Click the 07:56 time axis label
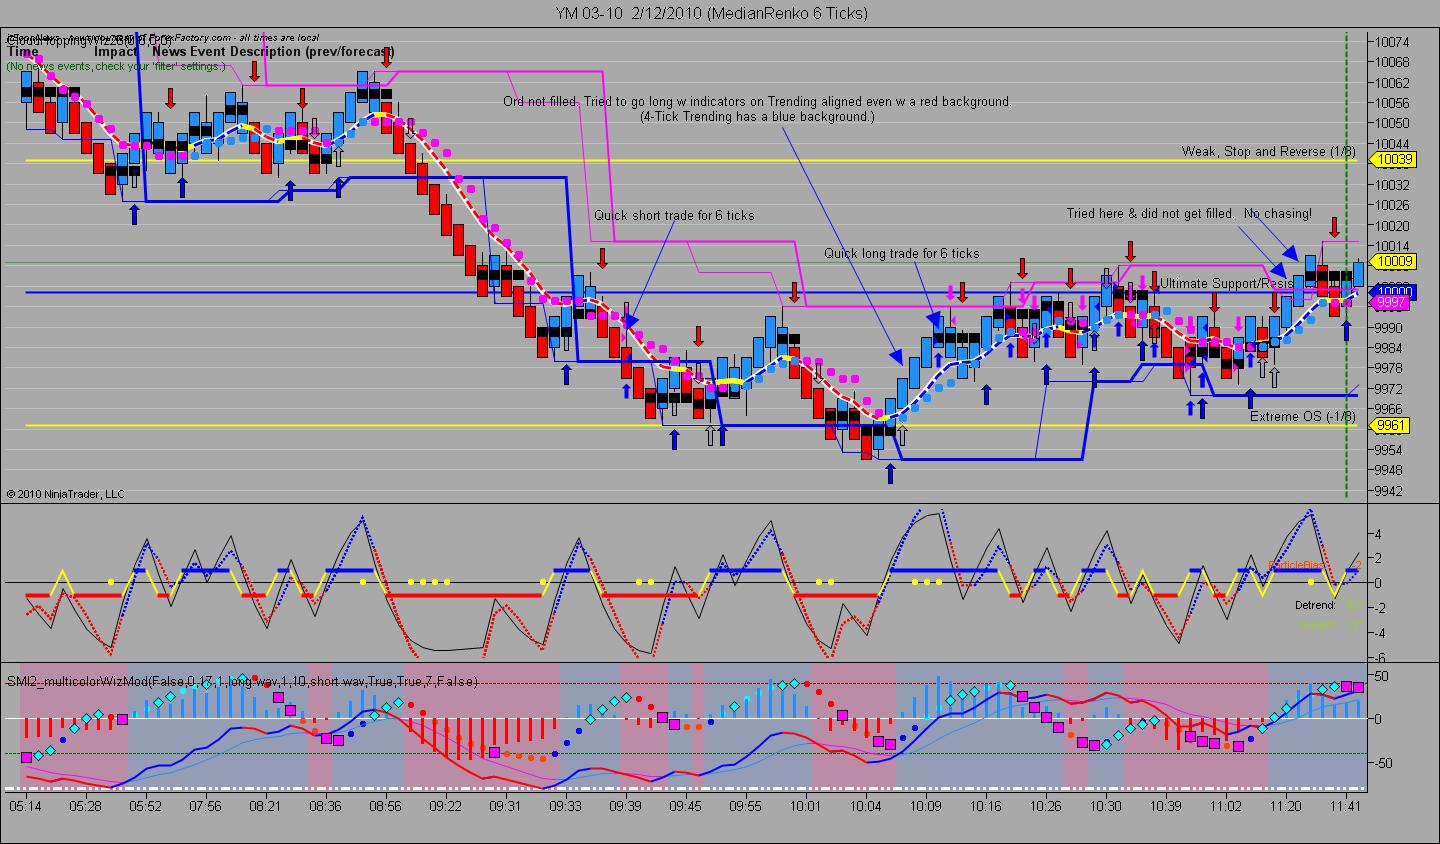 [206, 805]
